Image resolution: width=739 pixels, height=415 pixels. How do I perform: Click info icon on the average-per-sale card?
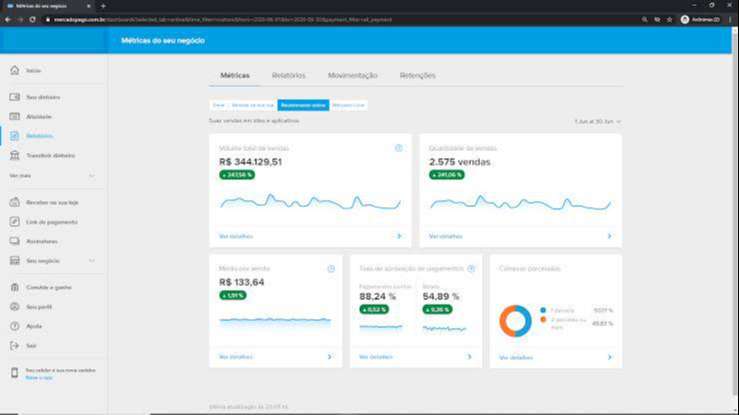click(331, 269)
